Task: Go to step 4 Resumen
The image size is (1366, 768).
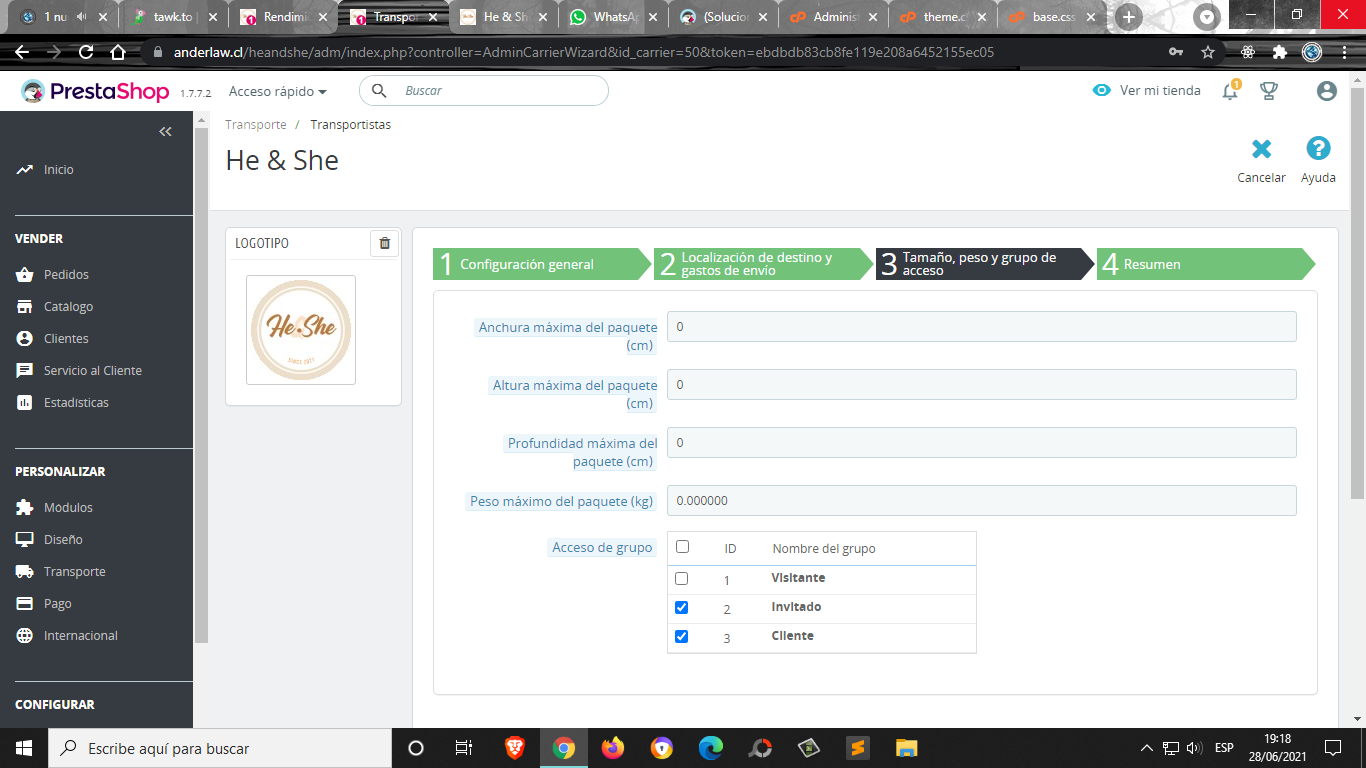Action: click(x=1206, y=264)
